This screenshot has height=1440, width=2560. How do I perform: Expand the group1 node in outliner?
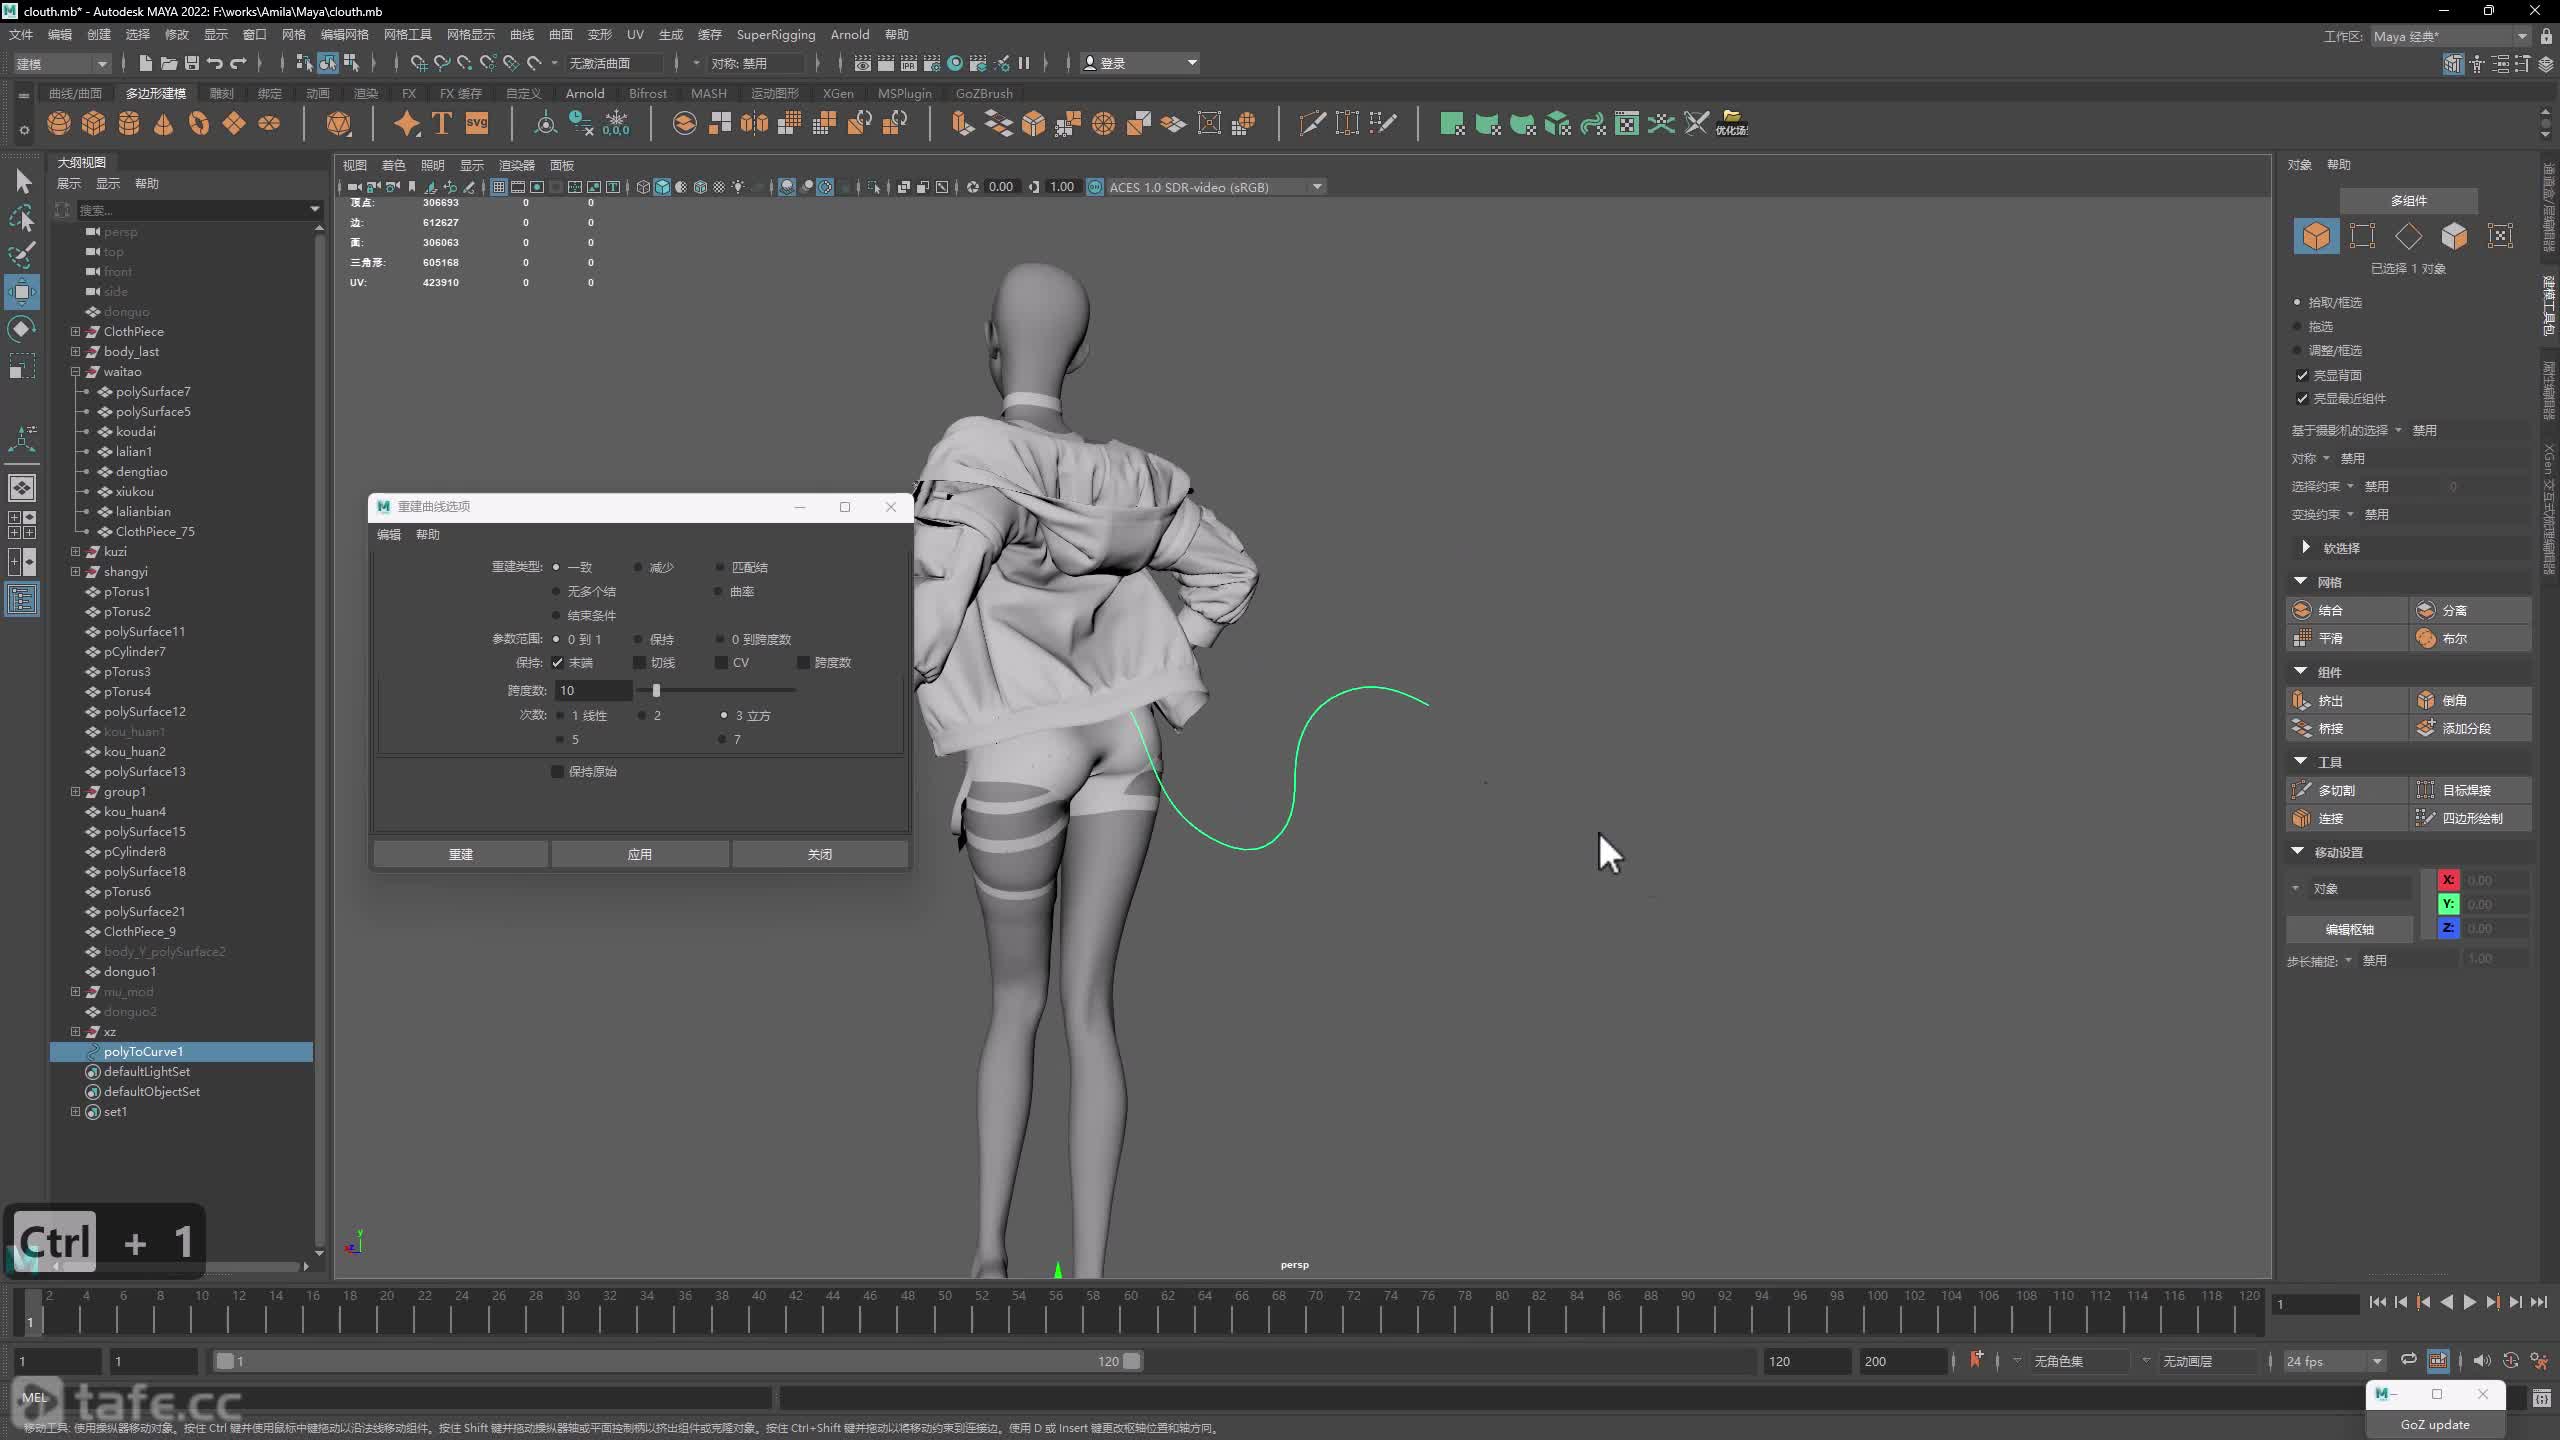click(75, 791)
